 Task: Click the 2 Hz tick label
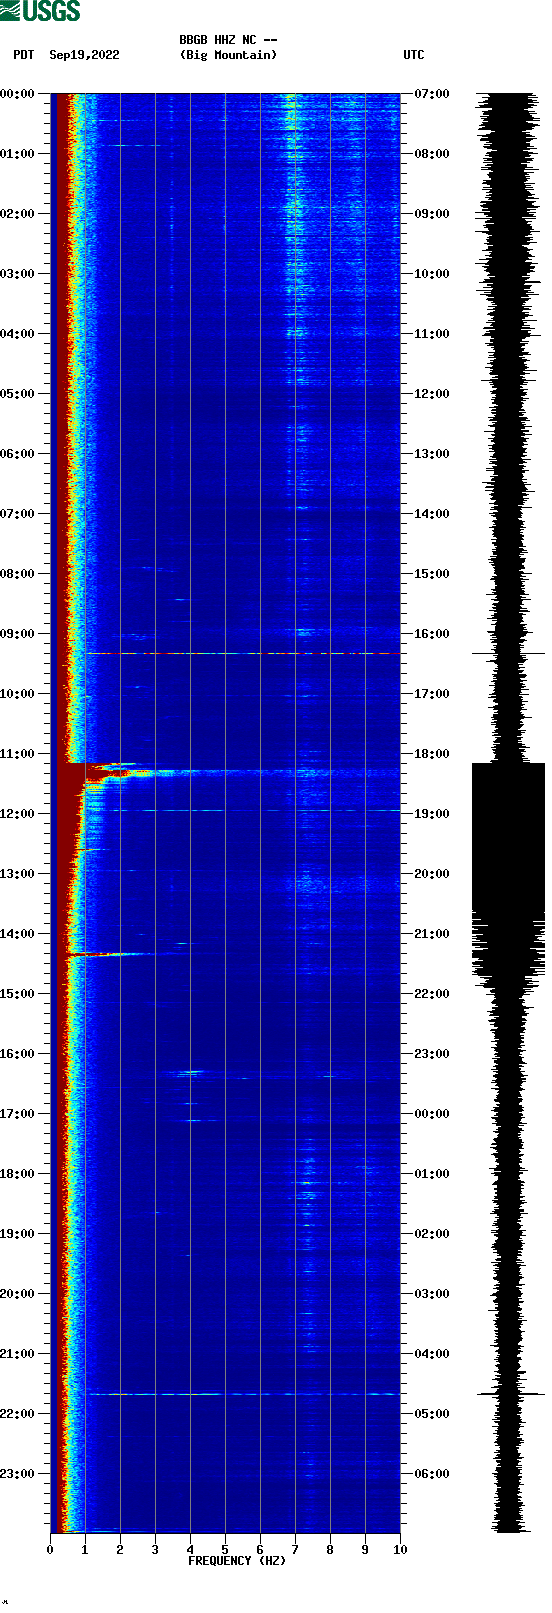pos(120,1550)
